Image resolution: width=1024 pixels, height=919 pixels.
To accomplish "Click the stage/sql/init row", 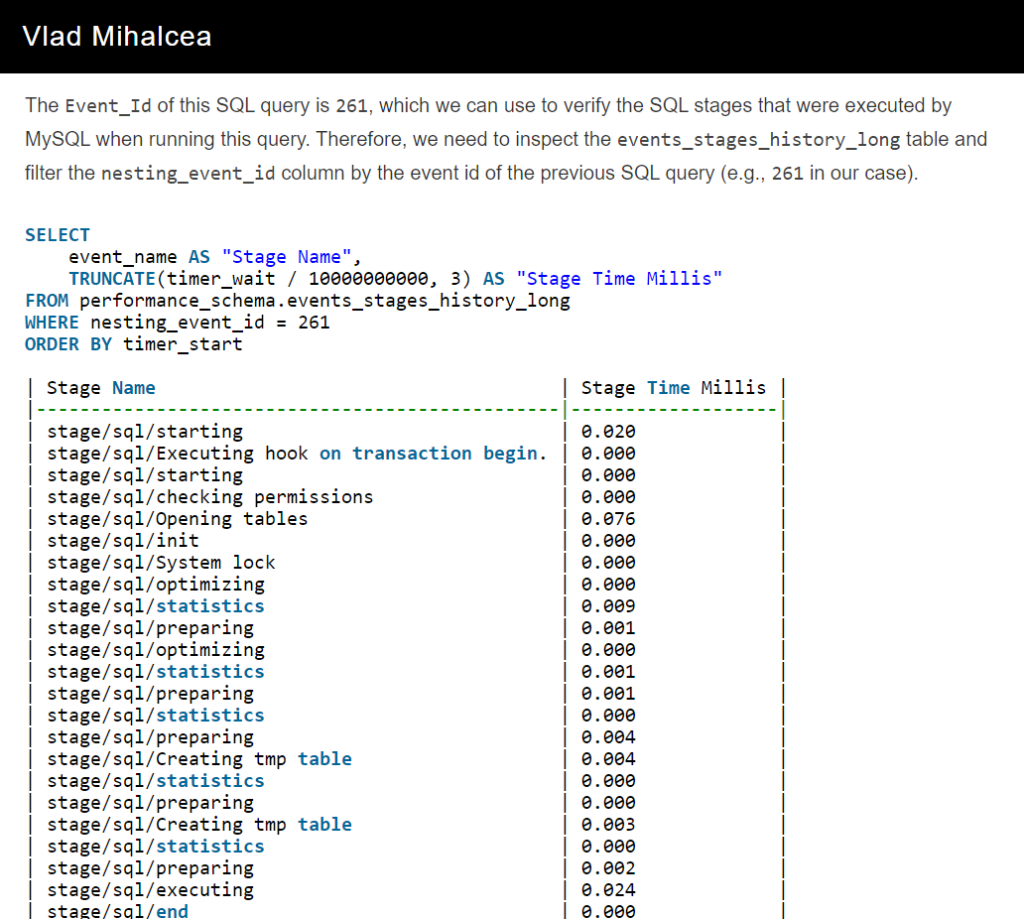I will point(123,541).
